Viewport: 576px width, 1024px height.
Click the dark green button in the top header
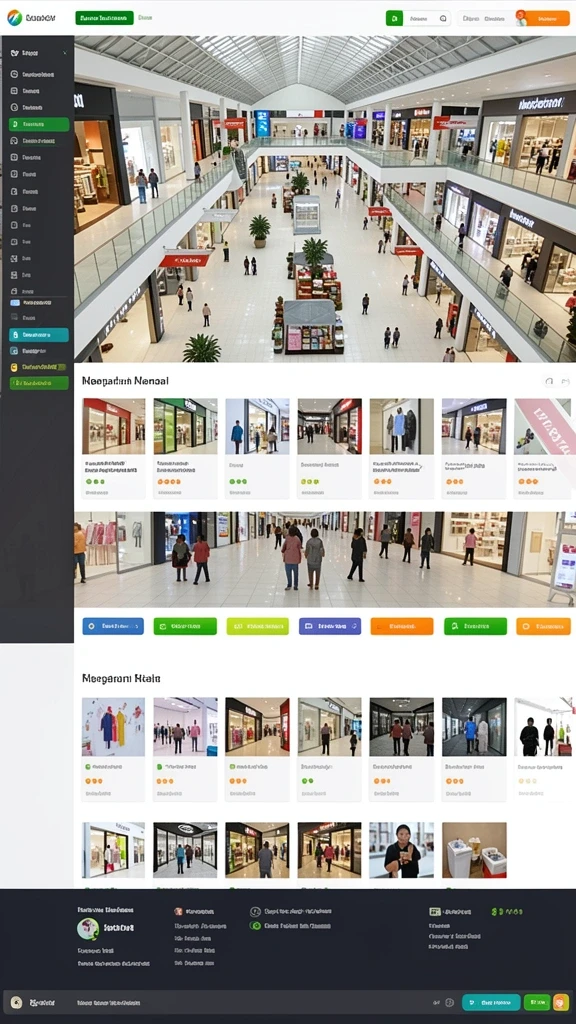pos(104,18)
